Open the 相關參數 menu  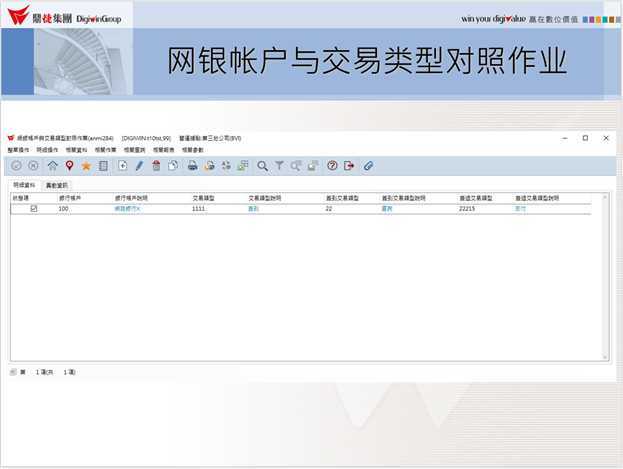click(193, 150)
